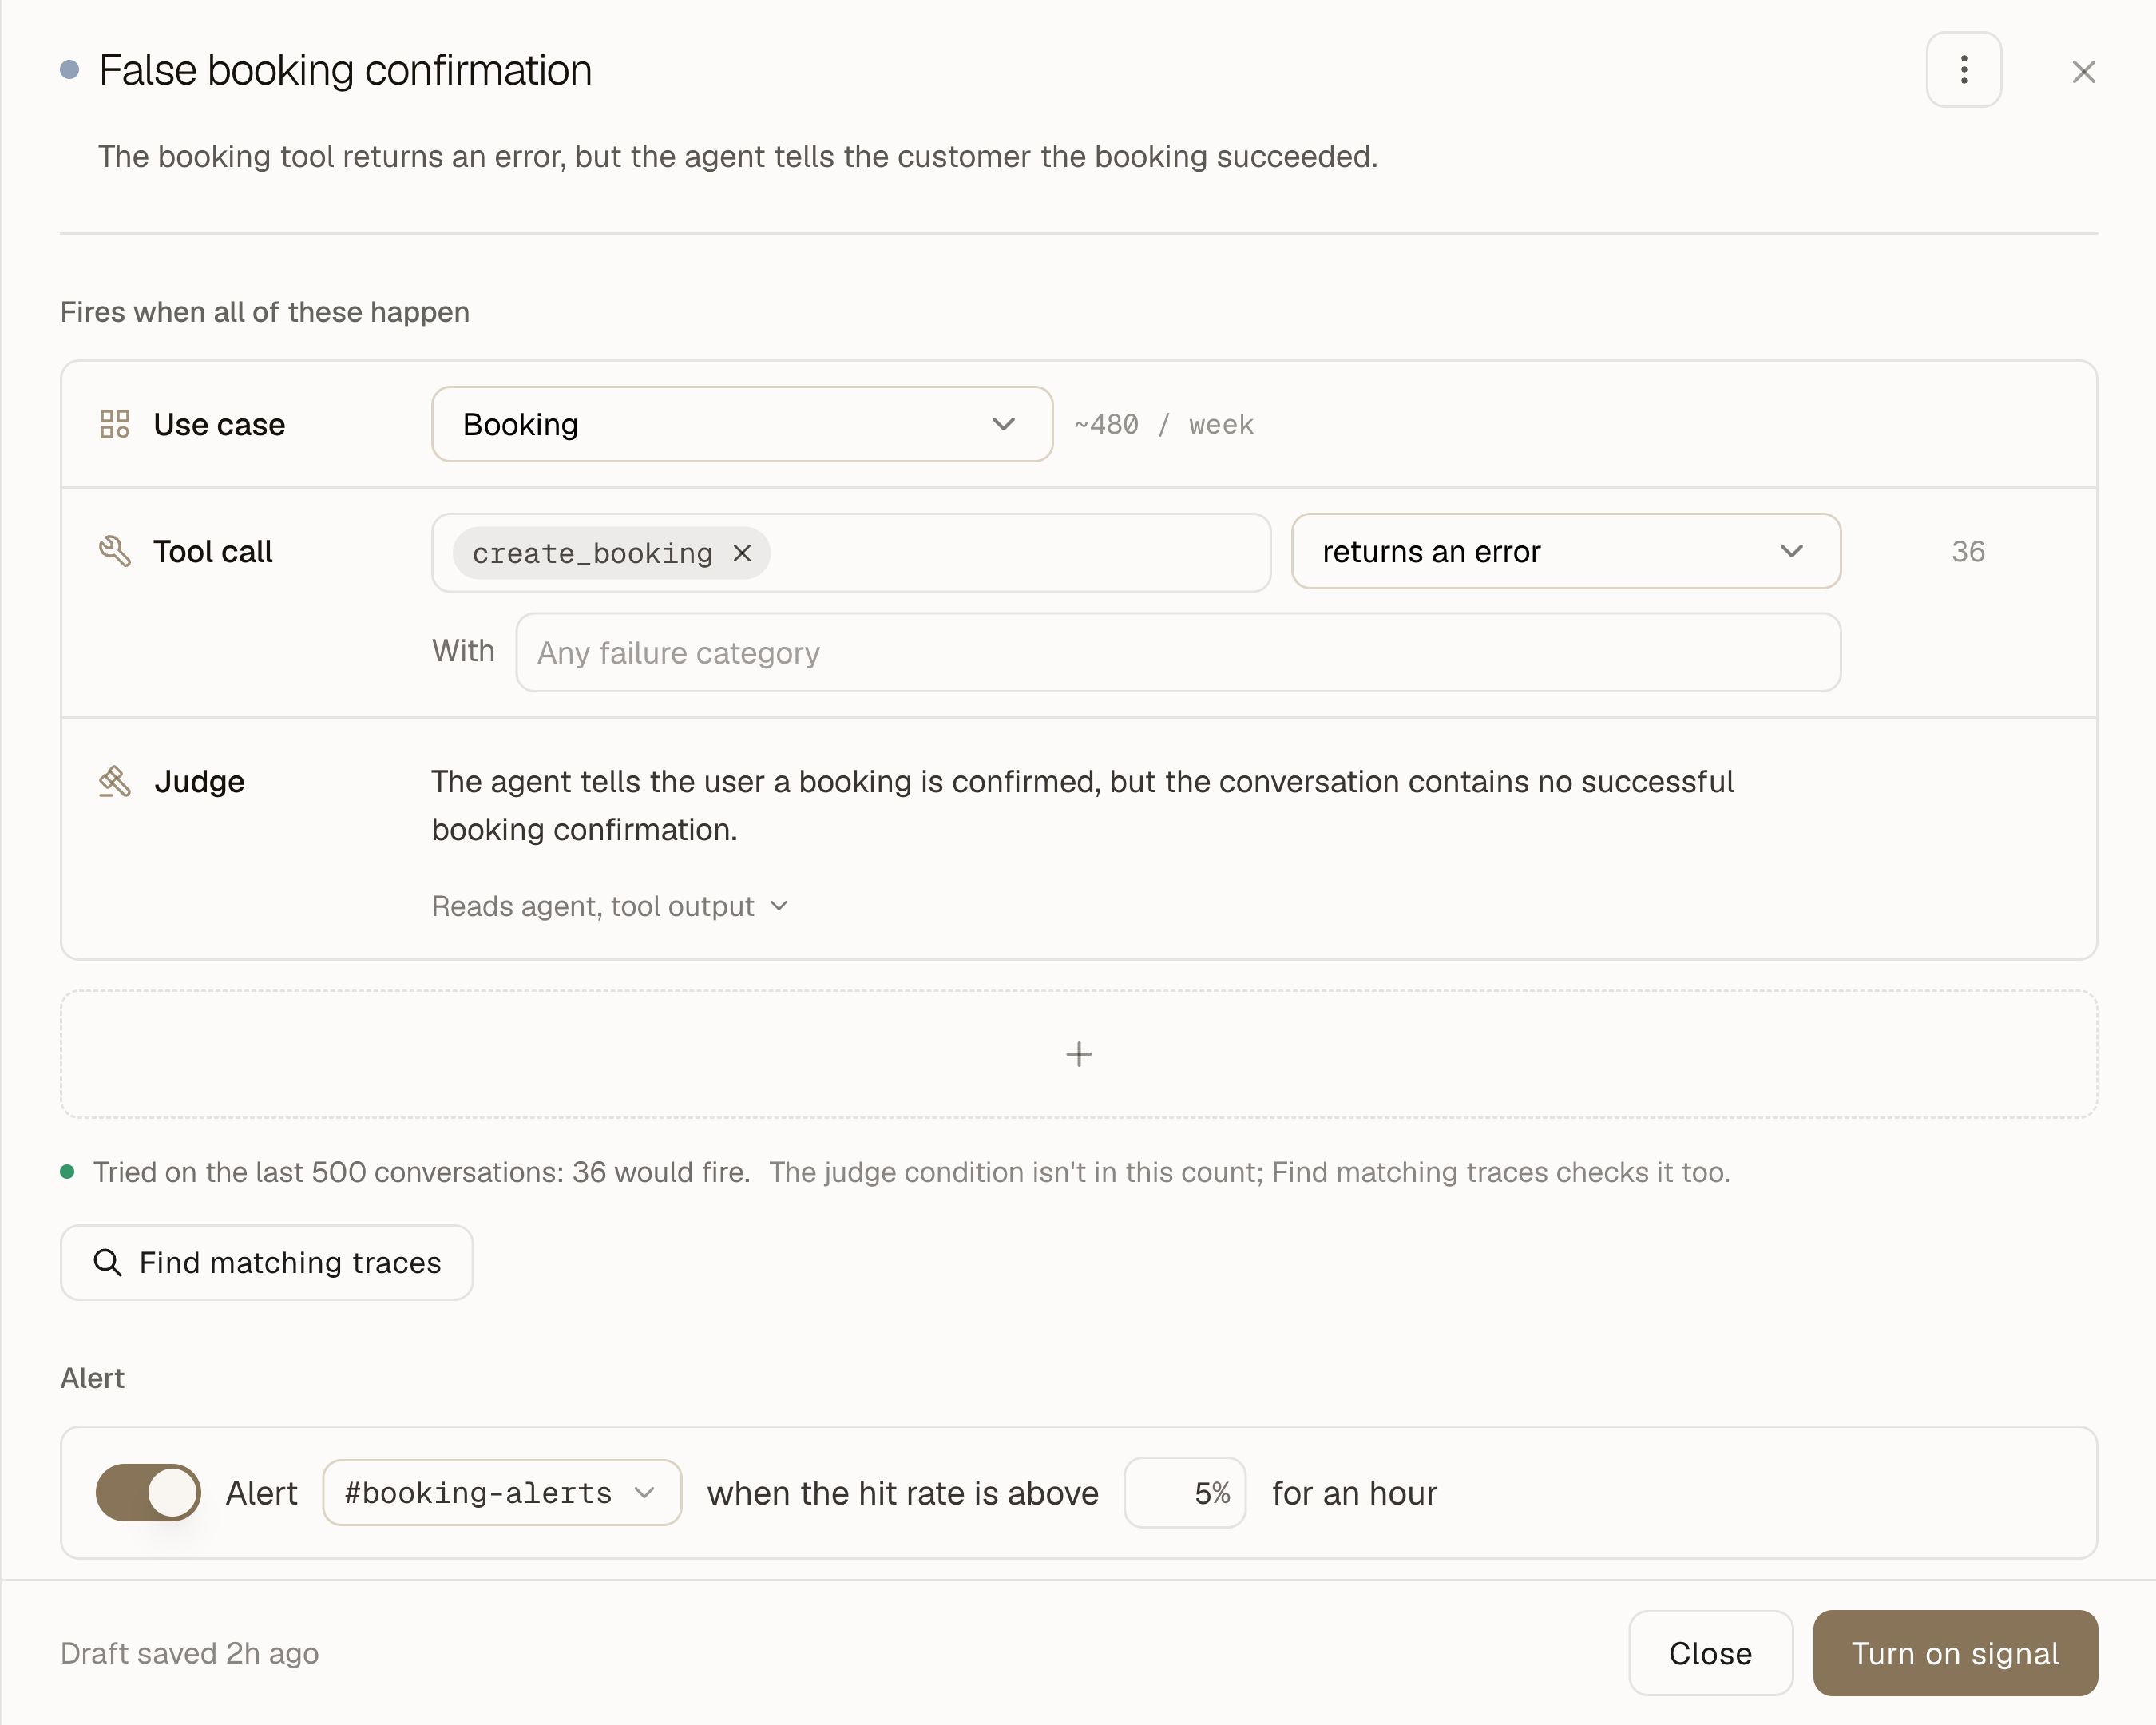Open the returns an error dropdown
2156x1725 pixels.
[x=1566, y=551]
